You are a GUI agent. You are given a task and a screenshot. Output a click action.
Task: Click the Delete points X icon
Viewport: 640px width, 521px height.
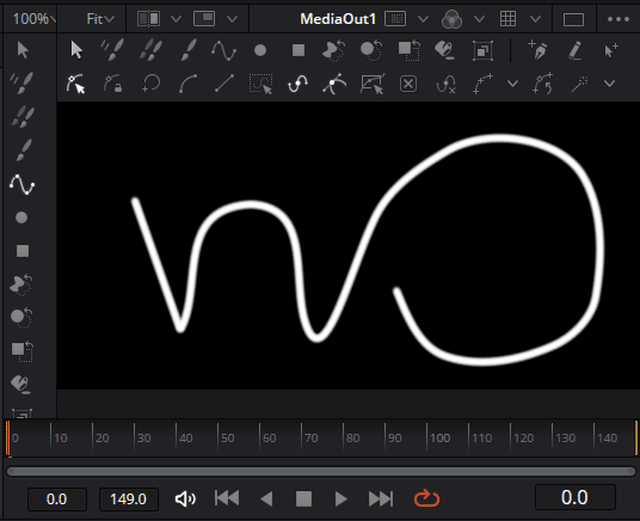408,84
